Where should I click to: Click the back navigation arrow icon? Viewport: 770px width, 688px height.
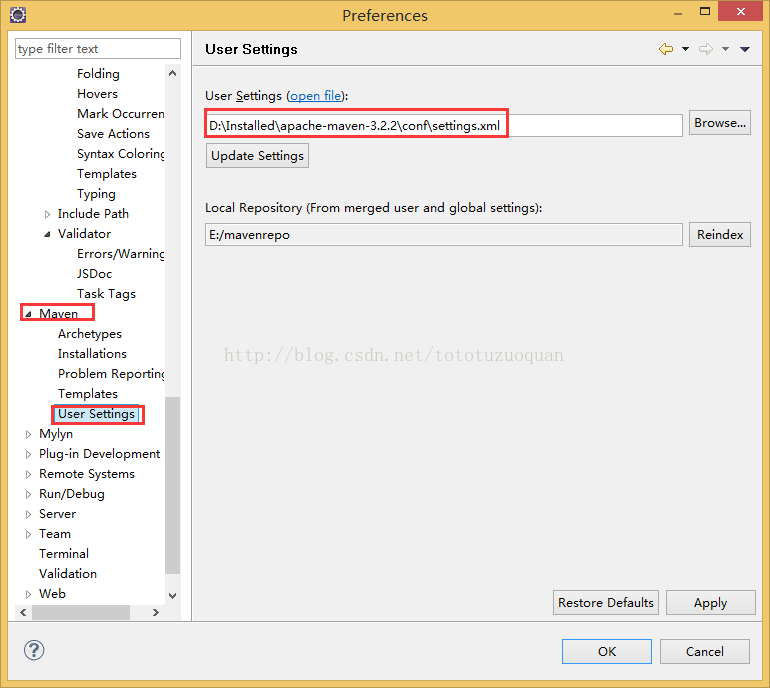665,49
